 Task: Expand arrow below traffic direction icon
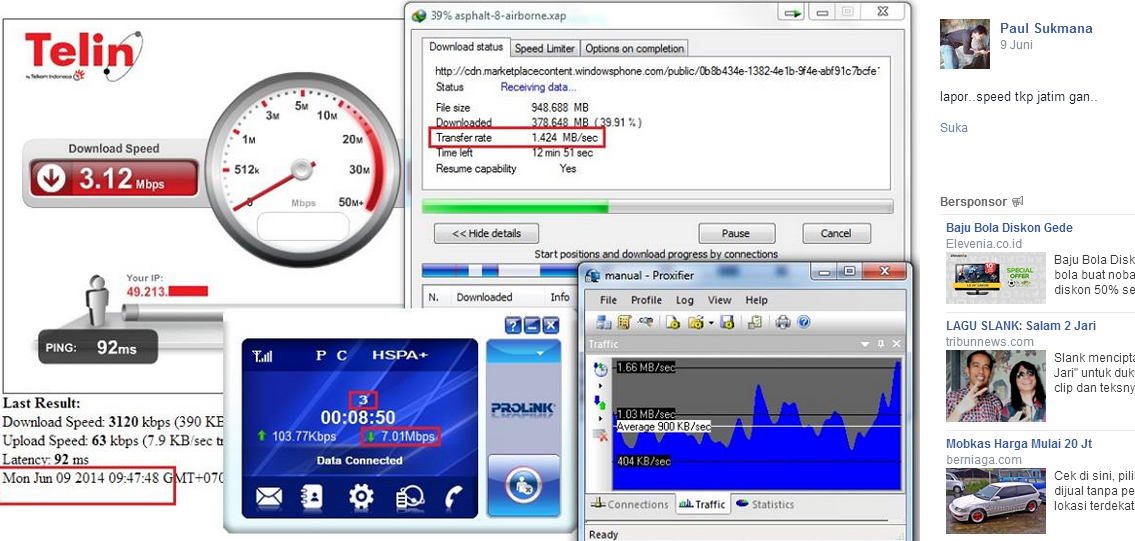tap(600, 419)
